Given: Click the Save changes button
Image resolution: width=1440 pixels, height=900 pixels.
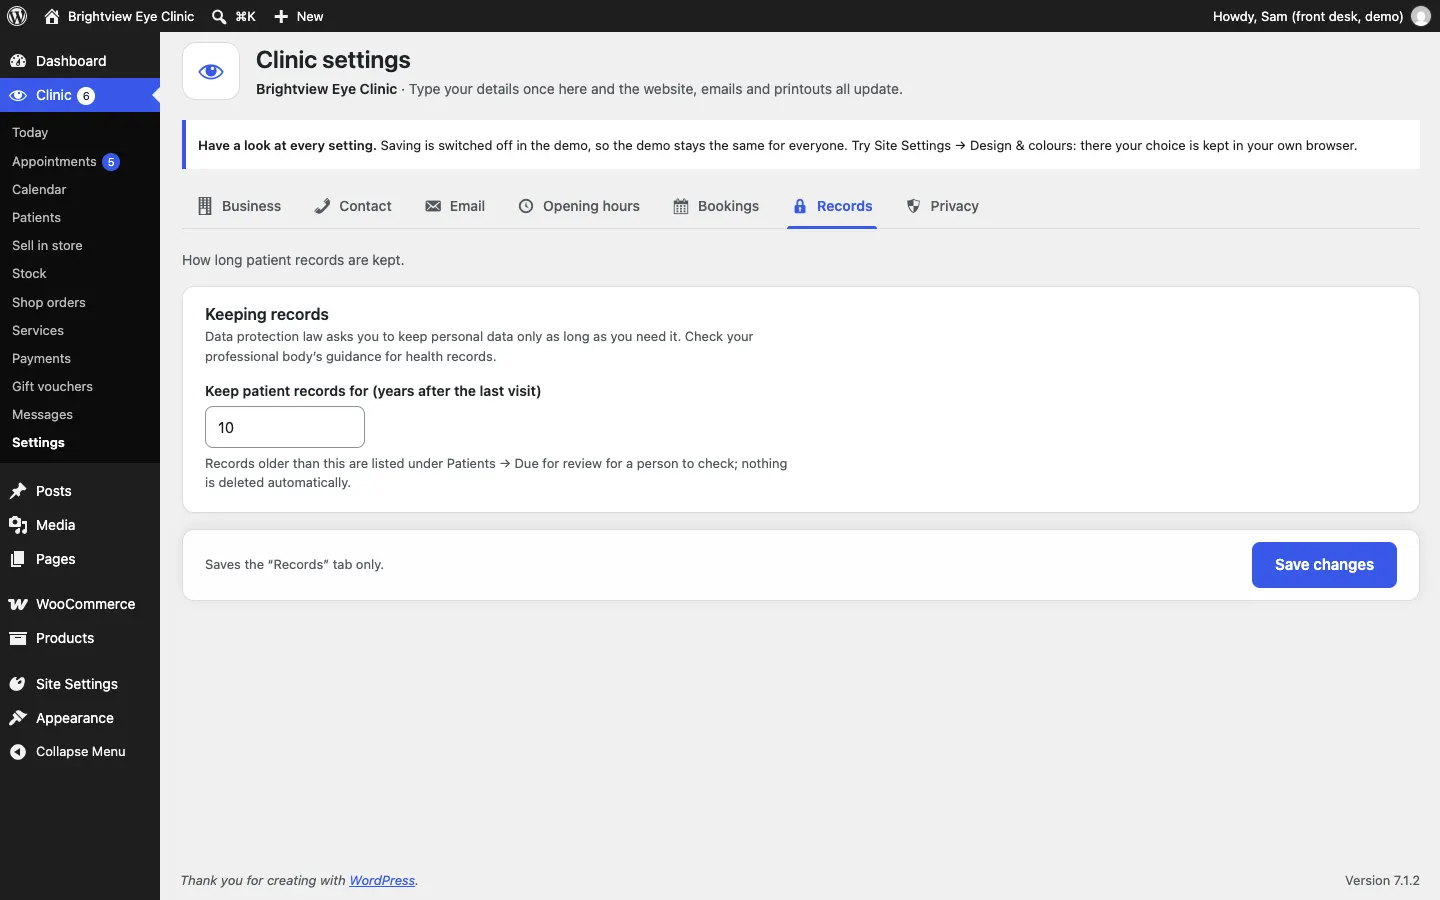Looking at the screenshot, I should pyautogui.click(x=1324, y=565).
